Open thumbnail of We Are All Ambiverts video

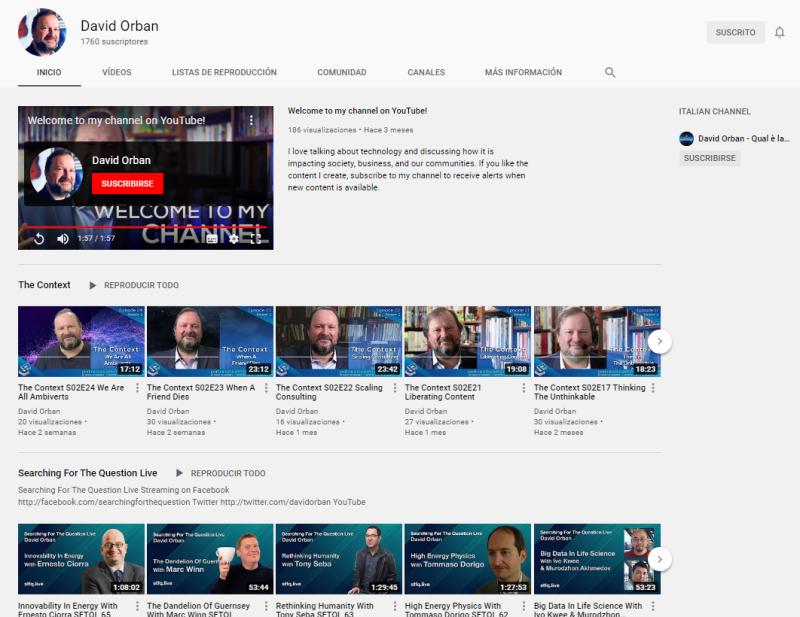[81, 341]
